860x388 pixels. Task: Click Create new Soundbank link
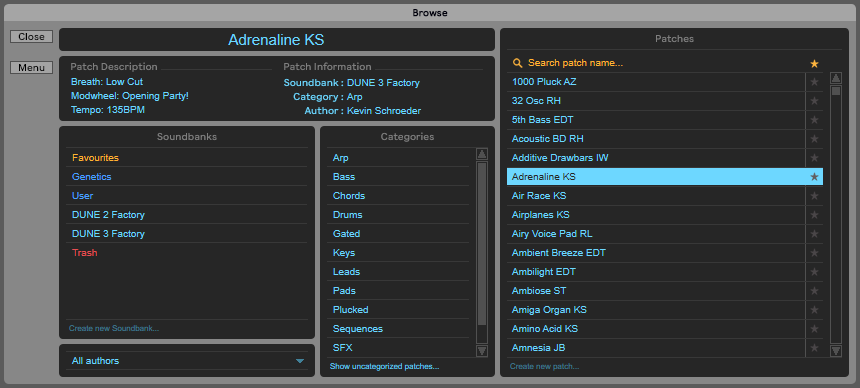point(114,328)
